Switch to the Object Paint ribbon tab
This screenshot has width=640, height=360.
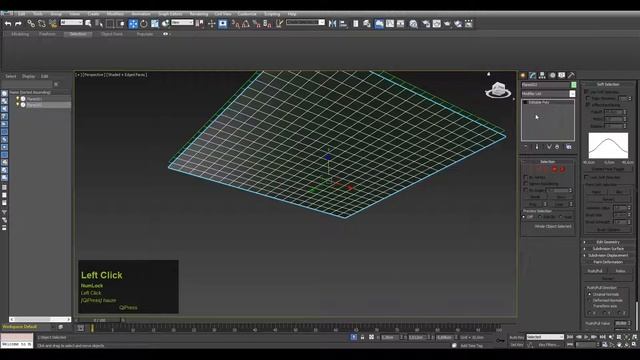click(x=112, y=34)
